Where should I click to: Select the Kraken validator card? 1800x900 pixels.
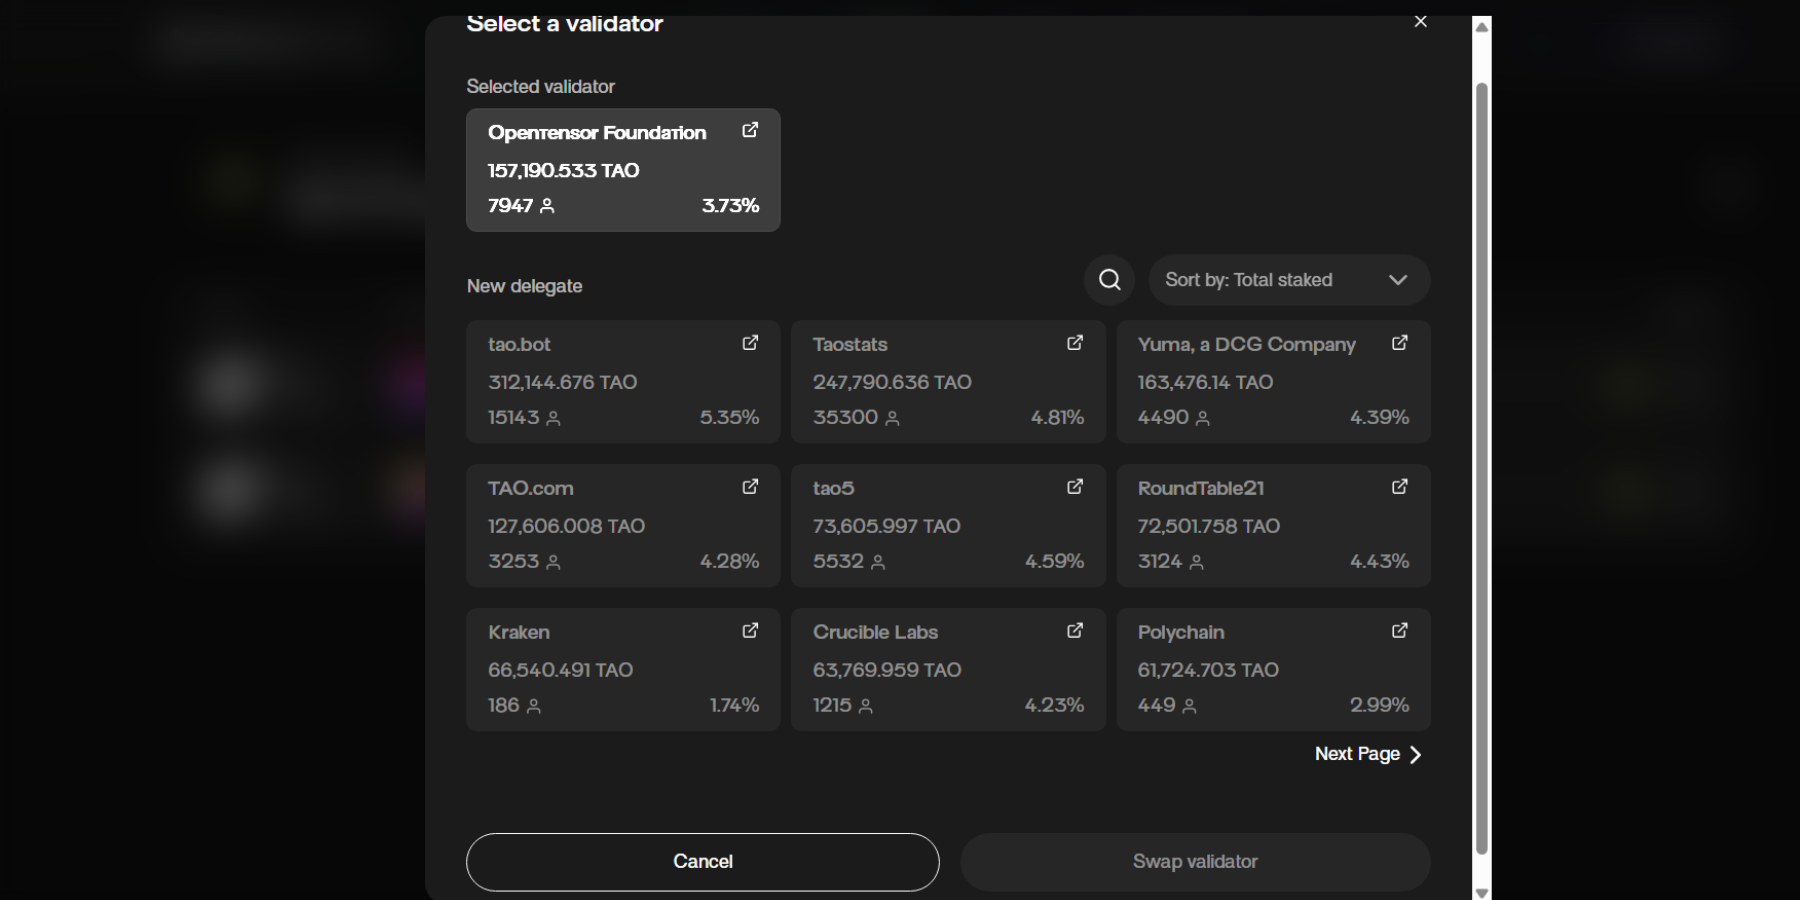[622, 670]
